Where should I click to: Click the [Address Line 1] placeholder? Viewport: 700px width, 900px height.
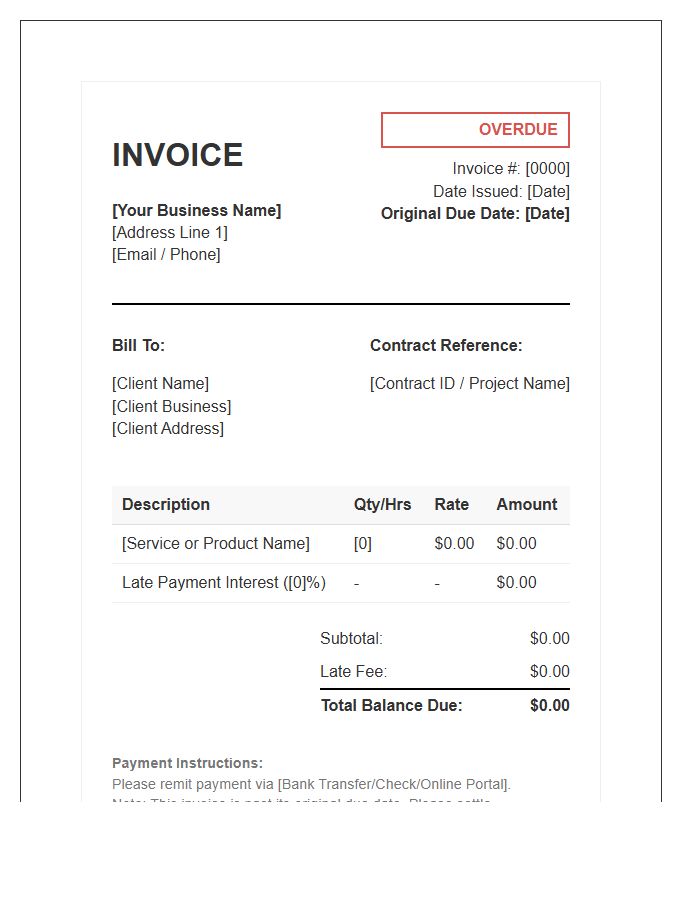[170, 232]
